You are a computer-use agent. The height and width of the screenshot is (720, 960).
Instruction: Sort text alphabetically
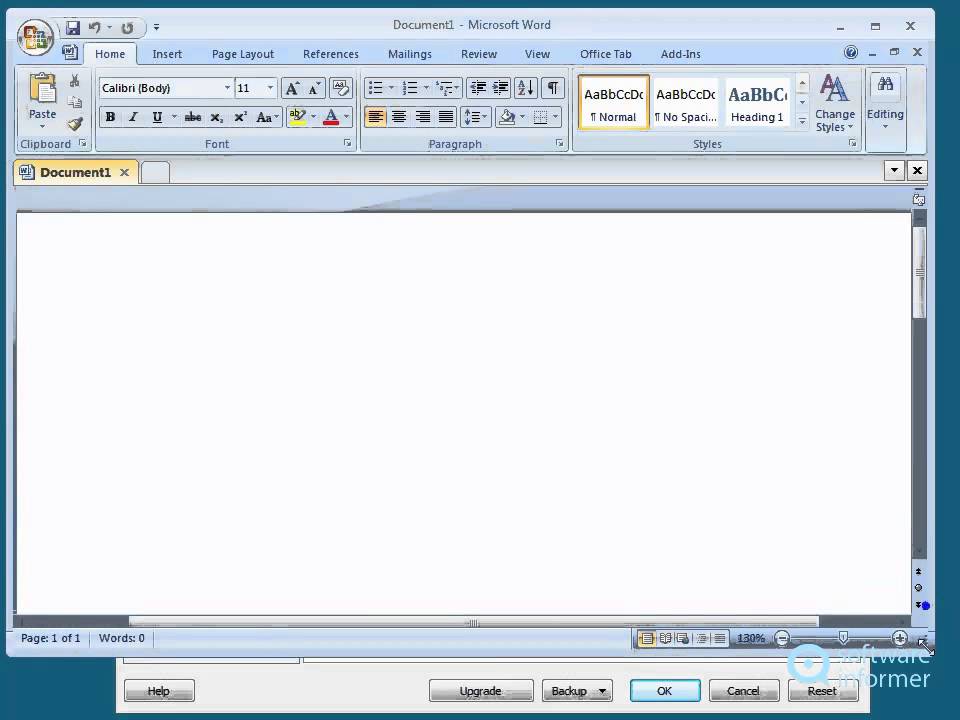(x=526, y=88)
